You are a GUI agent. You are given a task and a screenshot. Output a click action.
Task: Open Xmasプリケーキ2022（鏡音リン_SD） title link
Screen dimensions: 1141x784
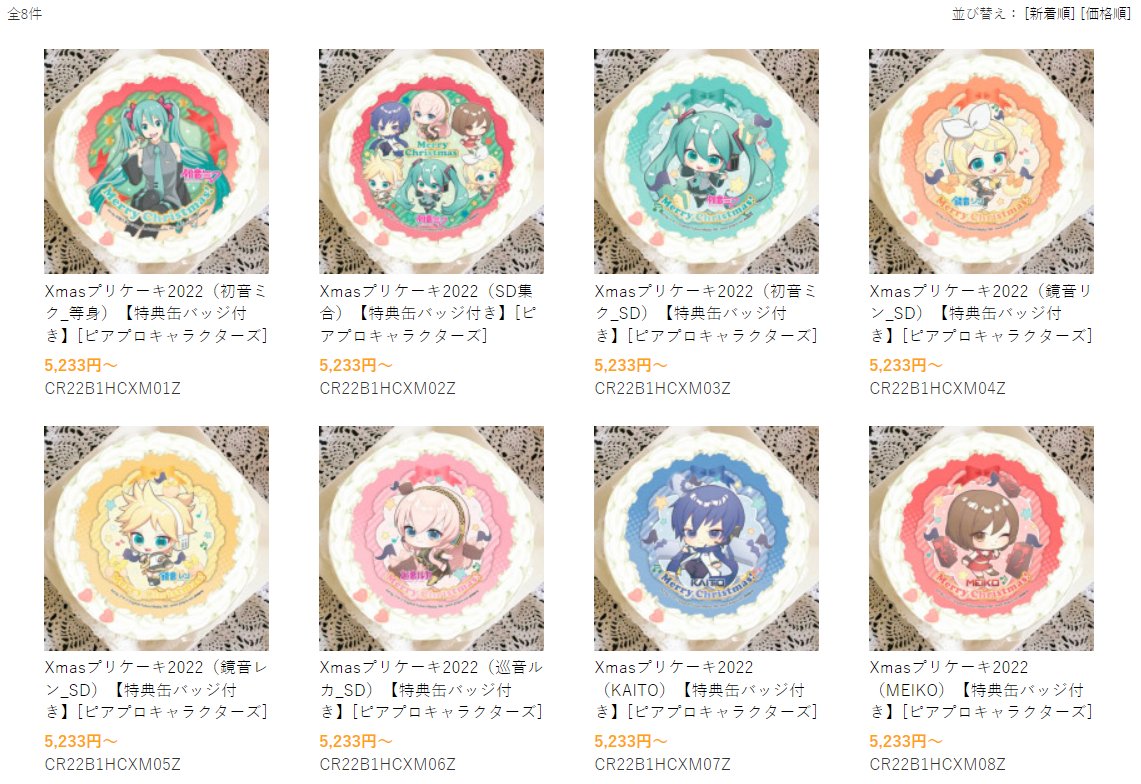click(982, 313)
